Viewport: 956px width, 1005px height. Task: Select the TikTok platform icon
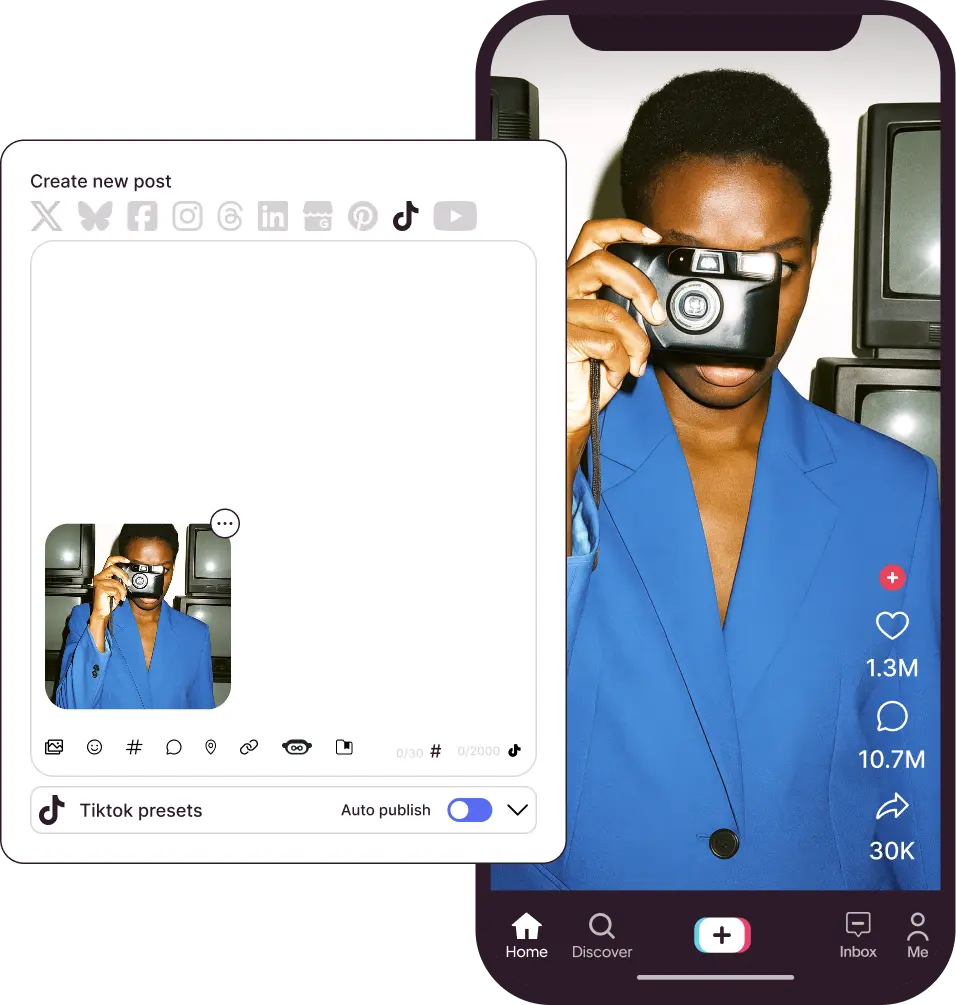click(405, 216)
